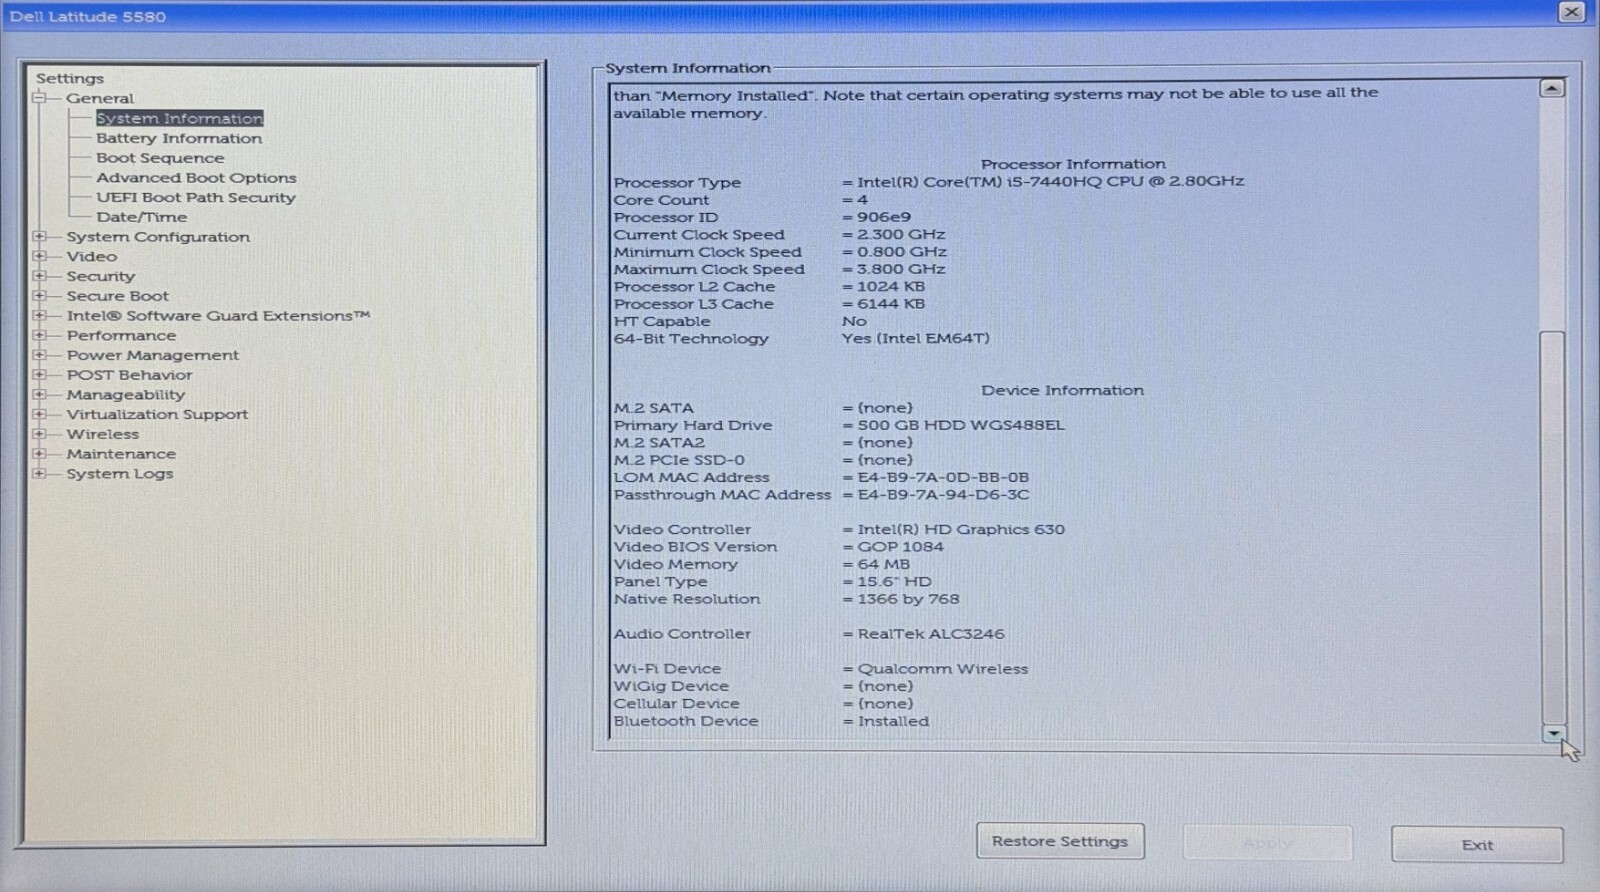Click the Intel HD Graphics 630 value
This screenshot has height=892, width=1600.
(961, 529)
